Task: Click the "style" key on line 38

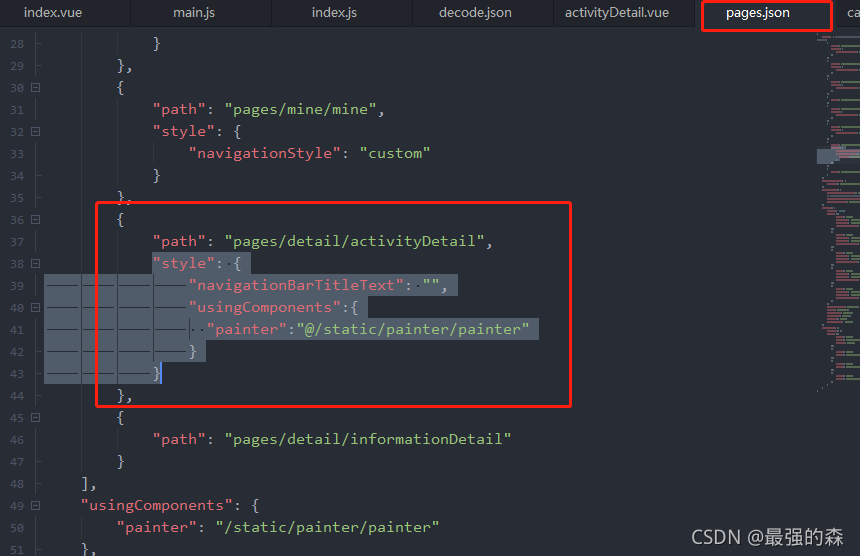Action: point(184,263)
